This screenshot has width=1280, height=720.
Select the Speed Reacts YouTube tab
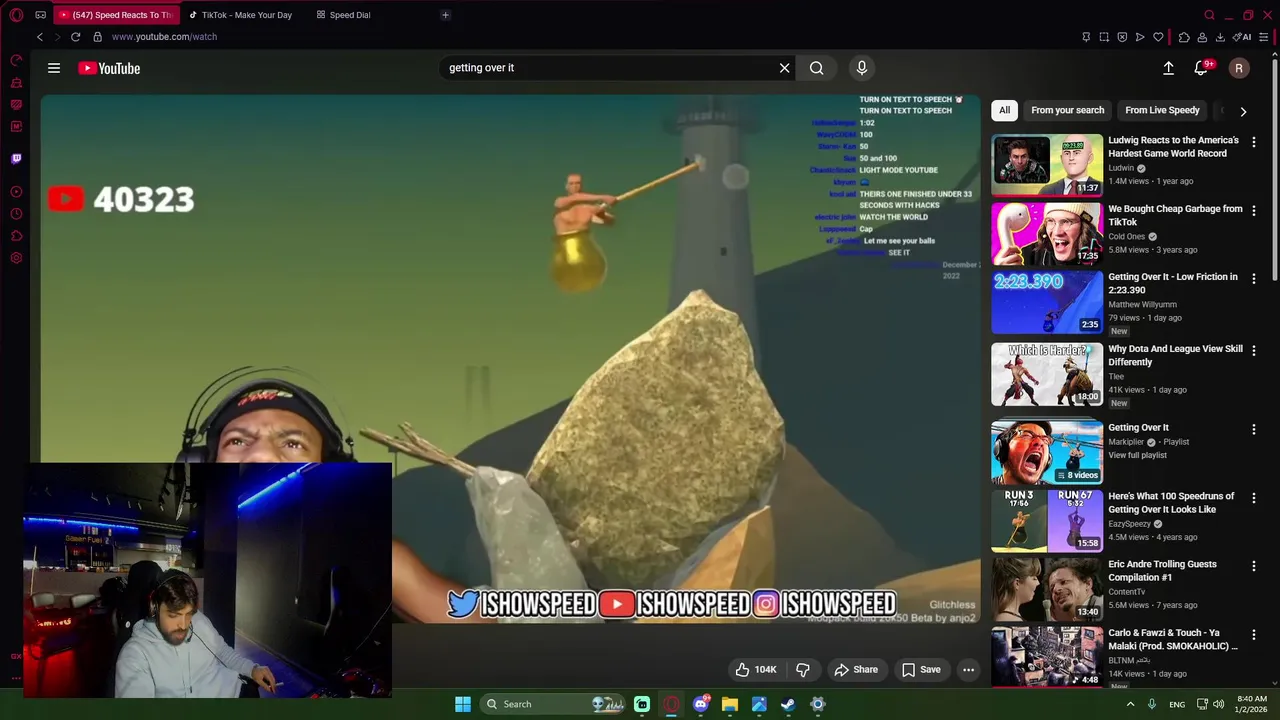(116, 15)
